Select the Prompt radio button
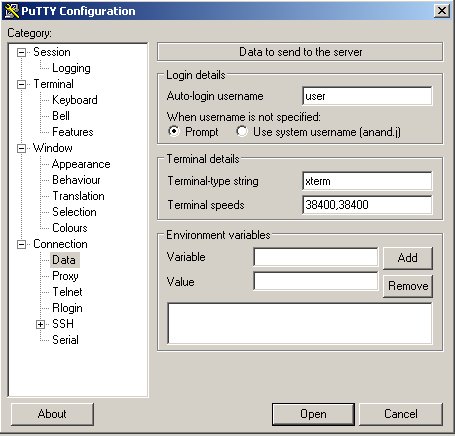This screenshot has width=455, height=436. [x=174, y=131]
